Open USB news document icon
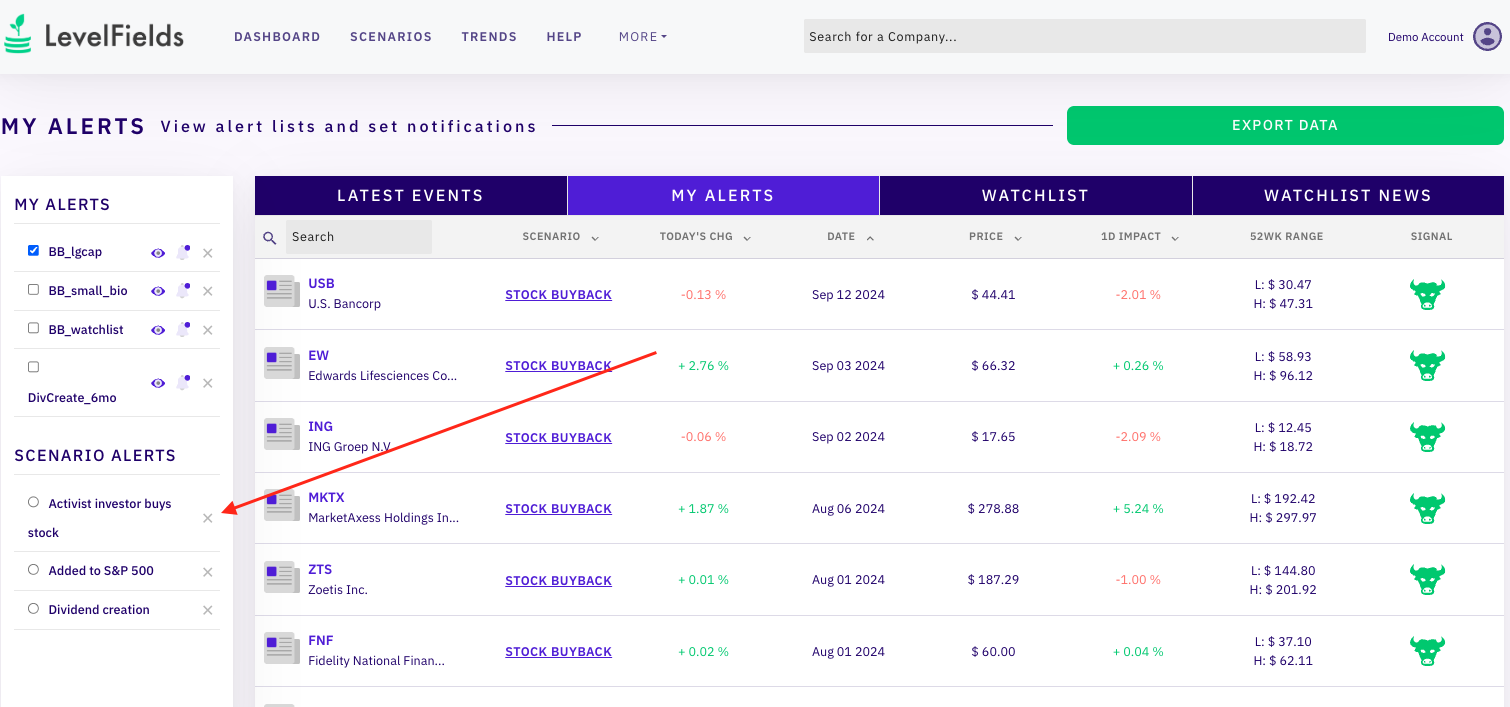The image size is (1510, 707). [281, 292]
